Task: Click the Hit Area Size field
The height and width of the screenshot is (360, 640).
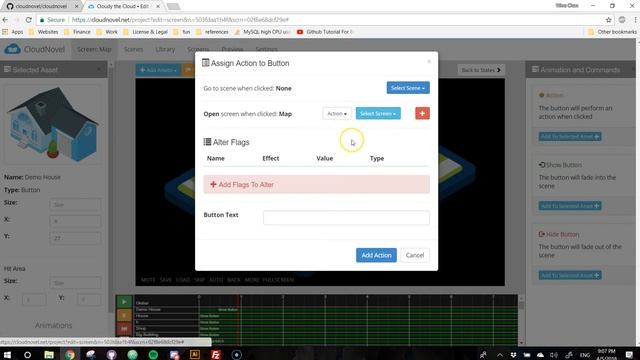Action: pyautogui.click(x=76, y=282)
